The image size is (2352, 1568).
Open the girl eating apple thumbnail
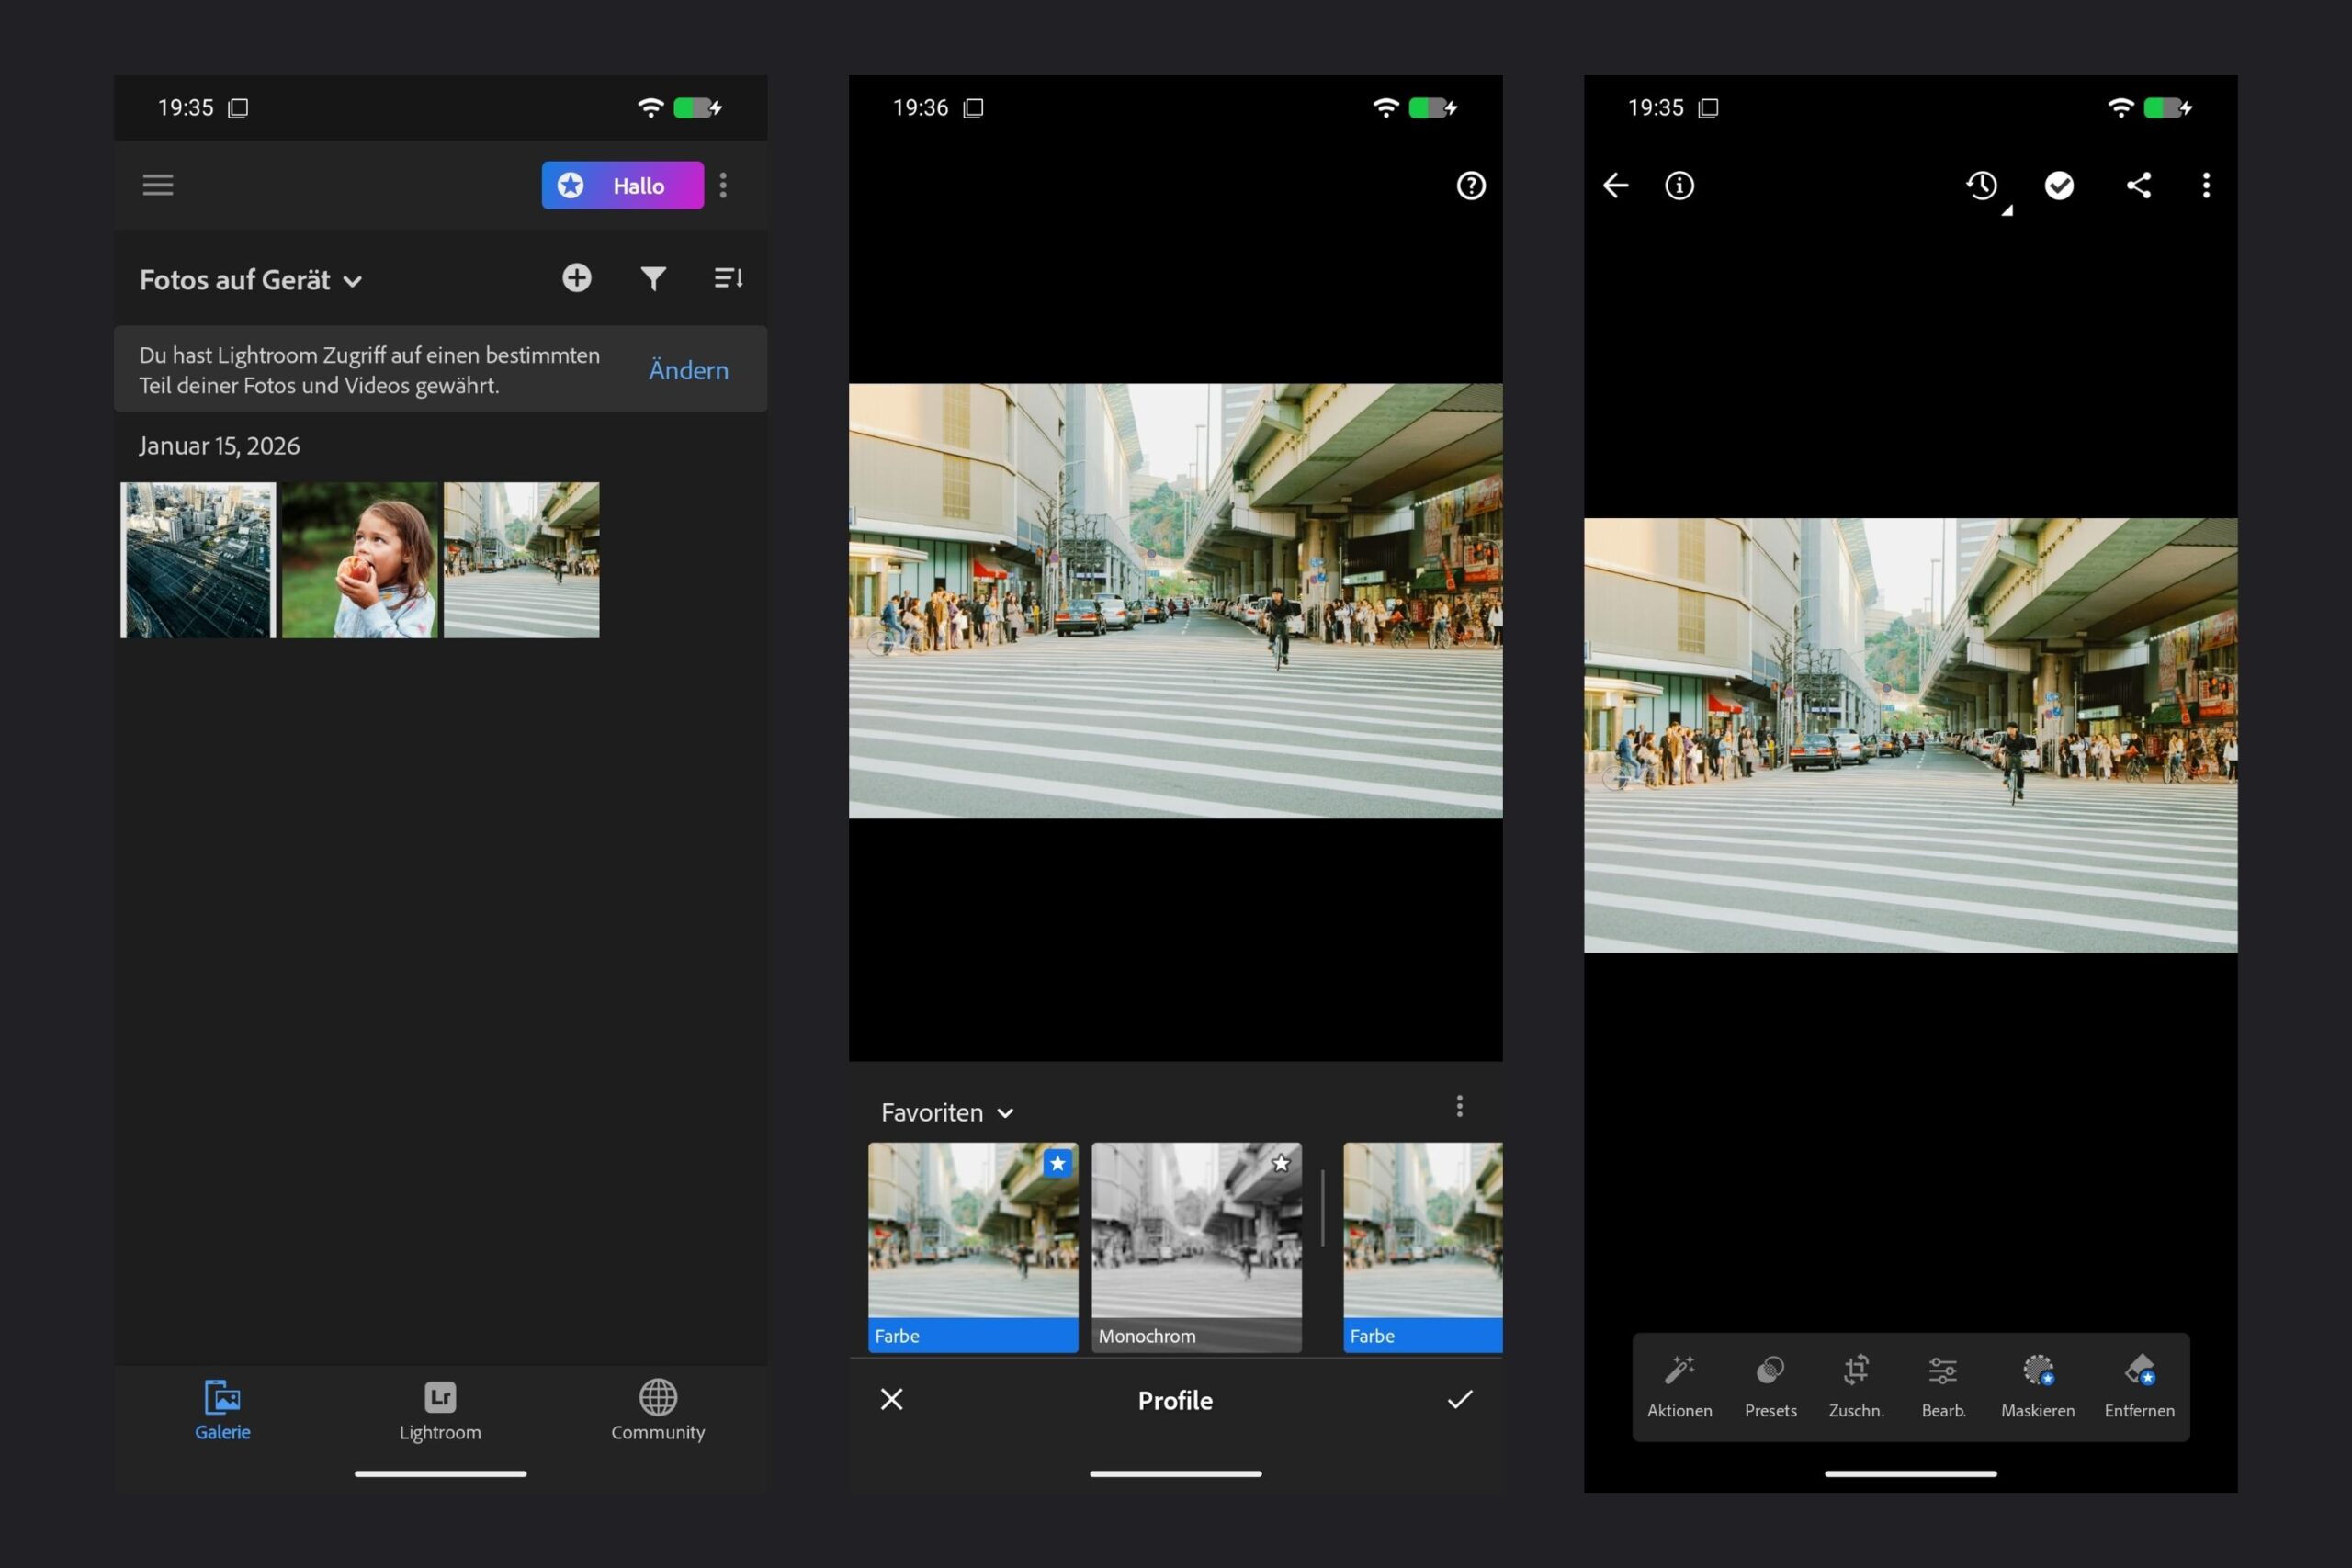[x=359, y=560]
